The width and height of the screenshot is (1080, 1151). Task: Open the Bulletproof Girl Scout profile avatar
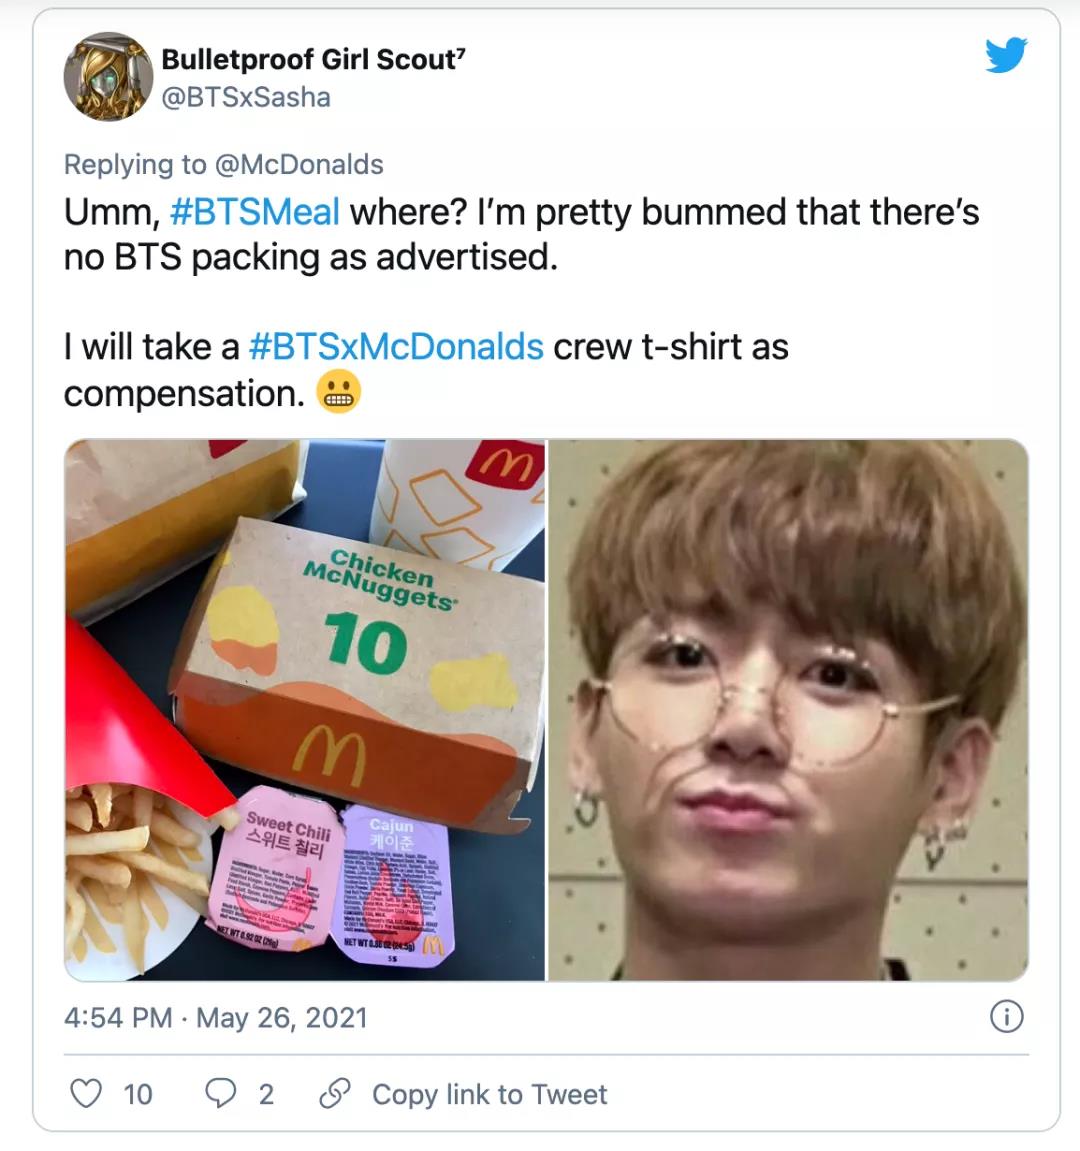tap(108, 76)
